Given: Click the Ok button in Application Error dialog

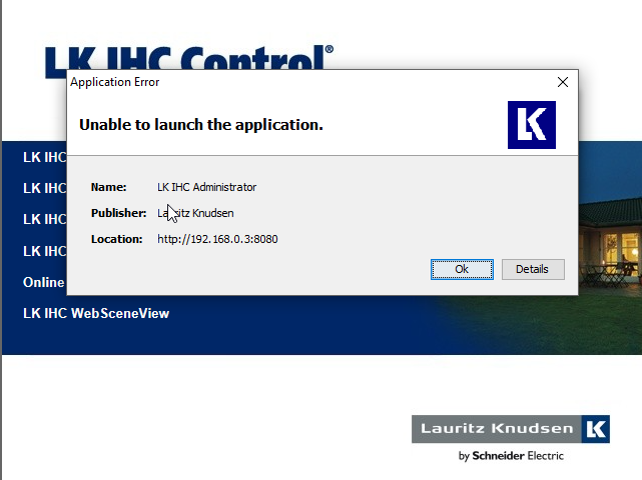Looking at the screenshot, I should (462, 269).
